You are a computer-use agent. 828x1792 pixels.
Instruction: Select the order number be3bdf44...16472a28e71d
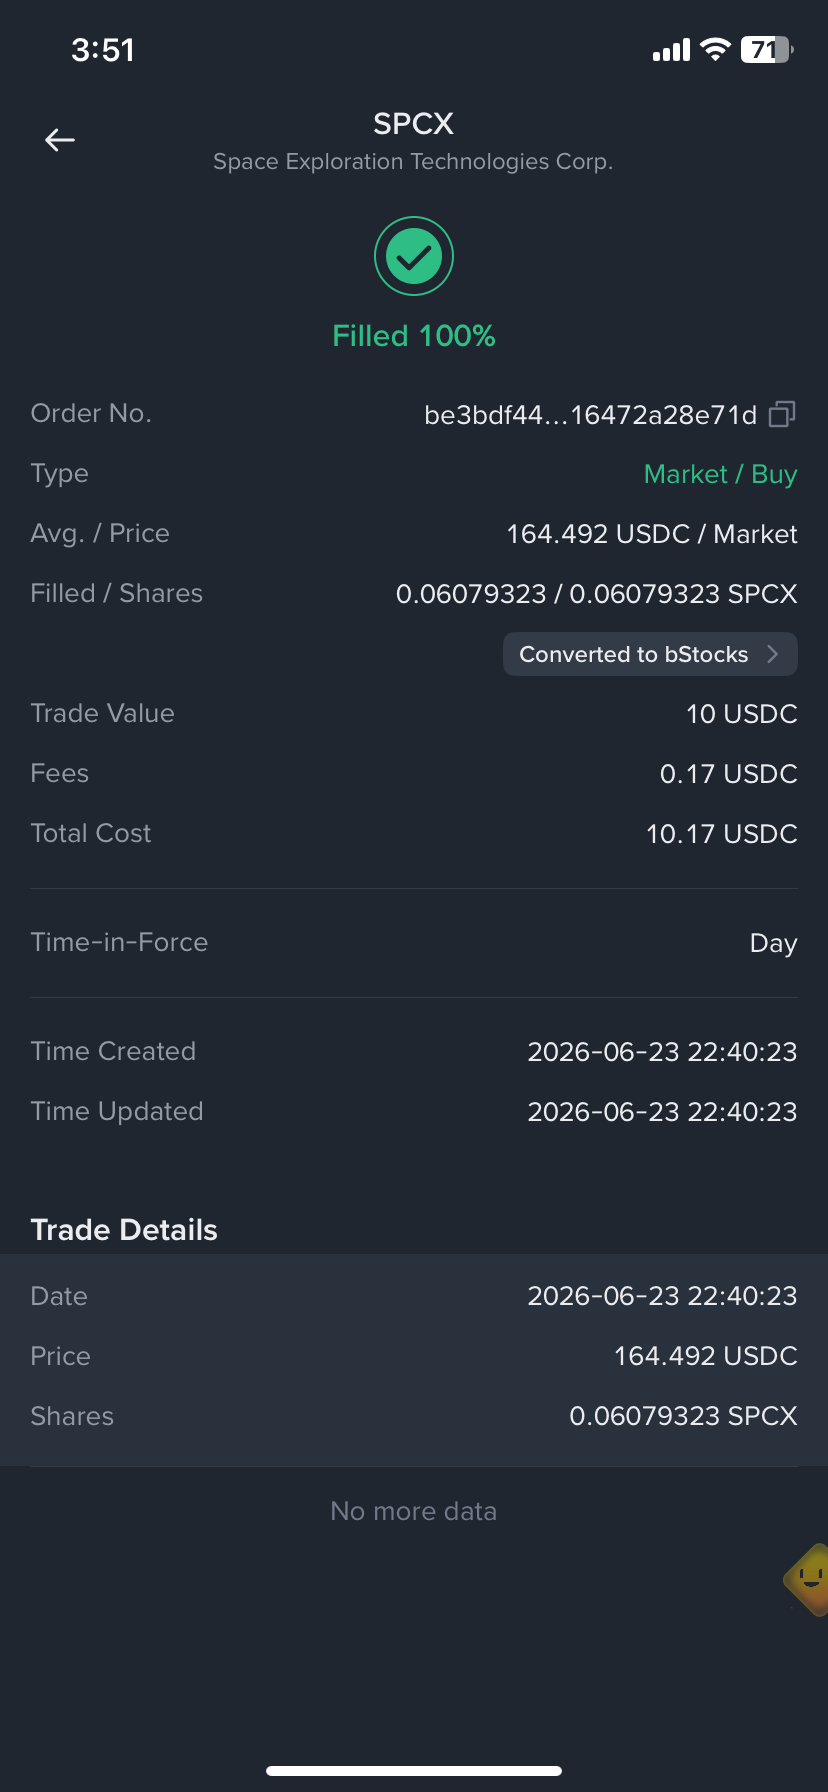[x=591, y=415]
